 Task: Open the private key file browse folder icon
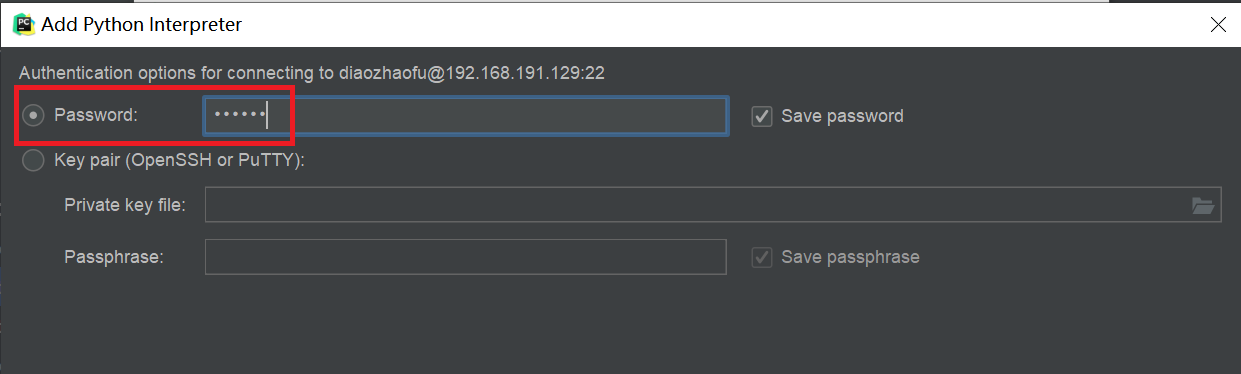pos(1203,206)
